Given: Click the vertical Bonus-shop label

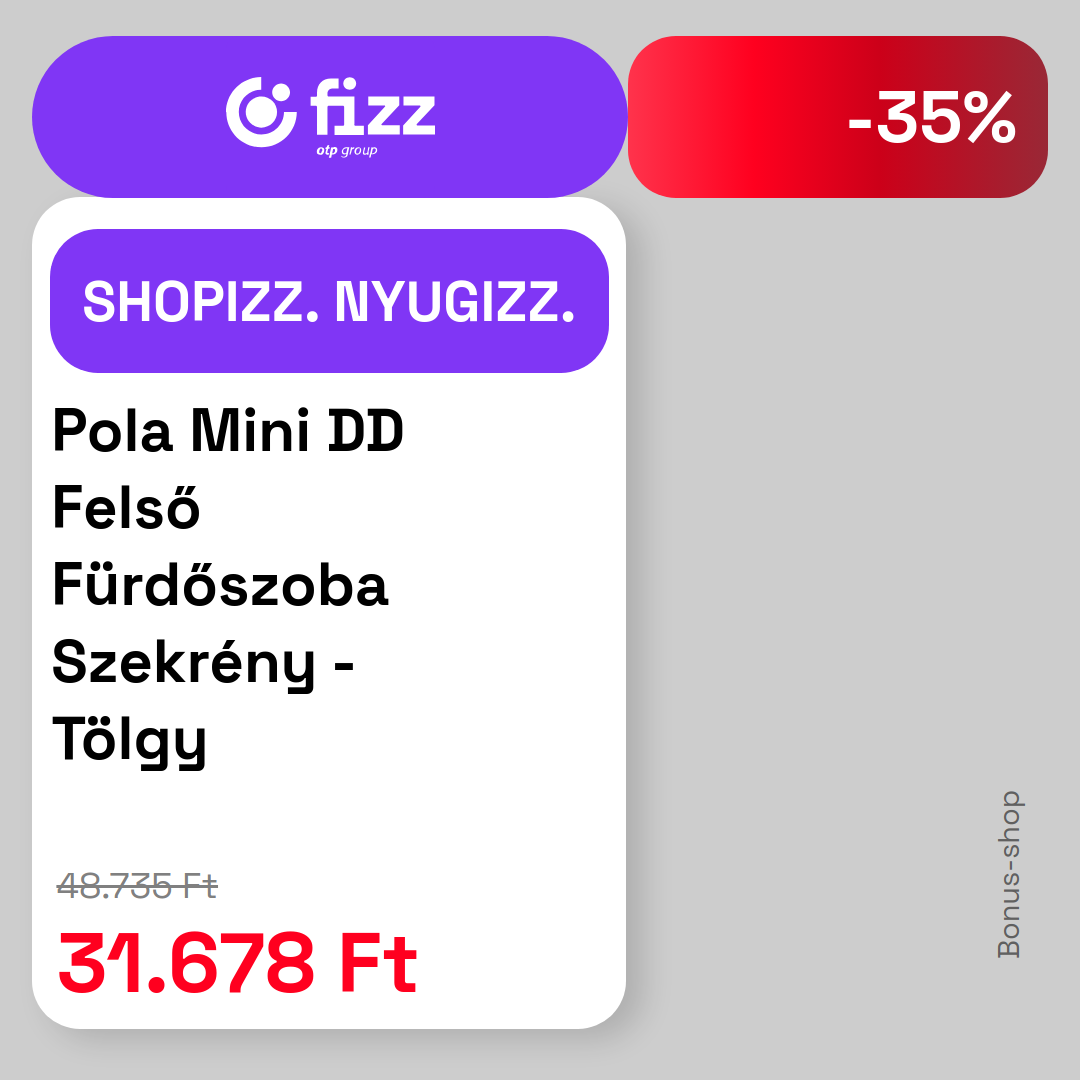Looking at the screenshot, I should (x=1009, y=874).
